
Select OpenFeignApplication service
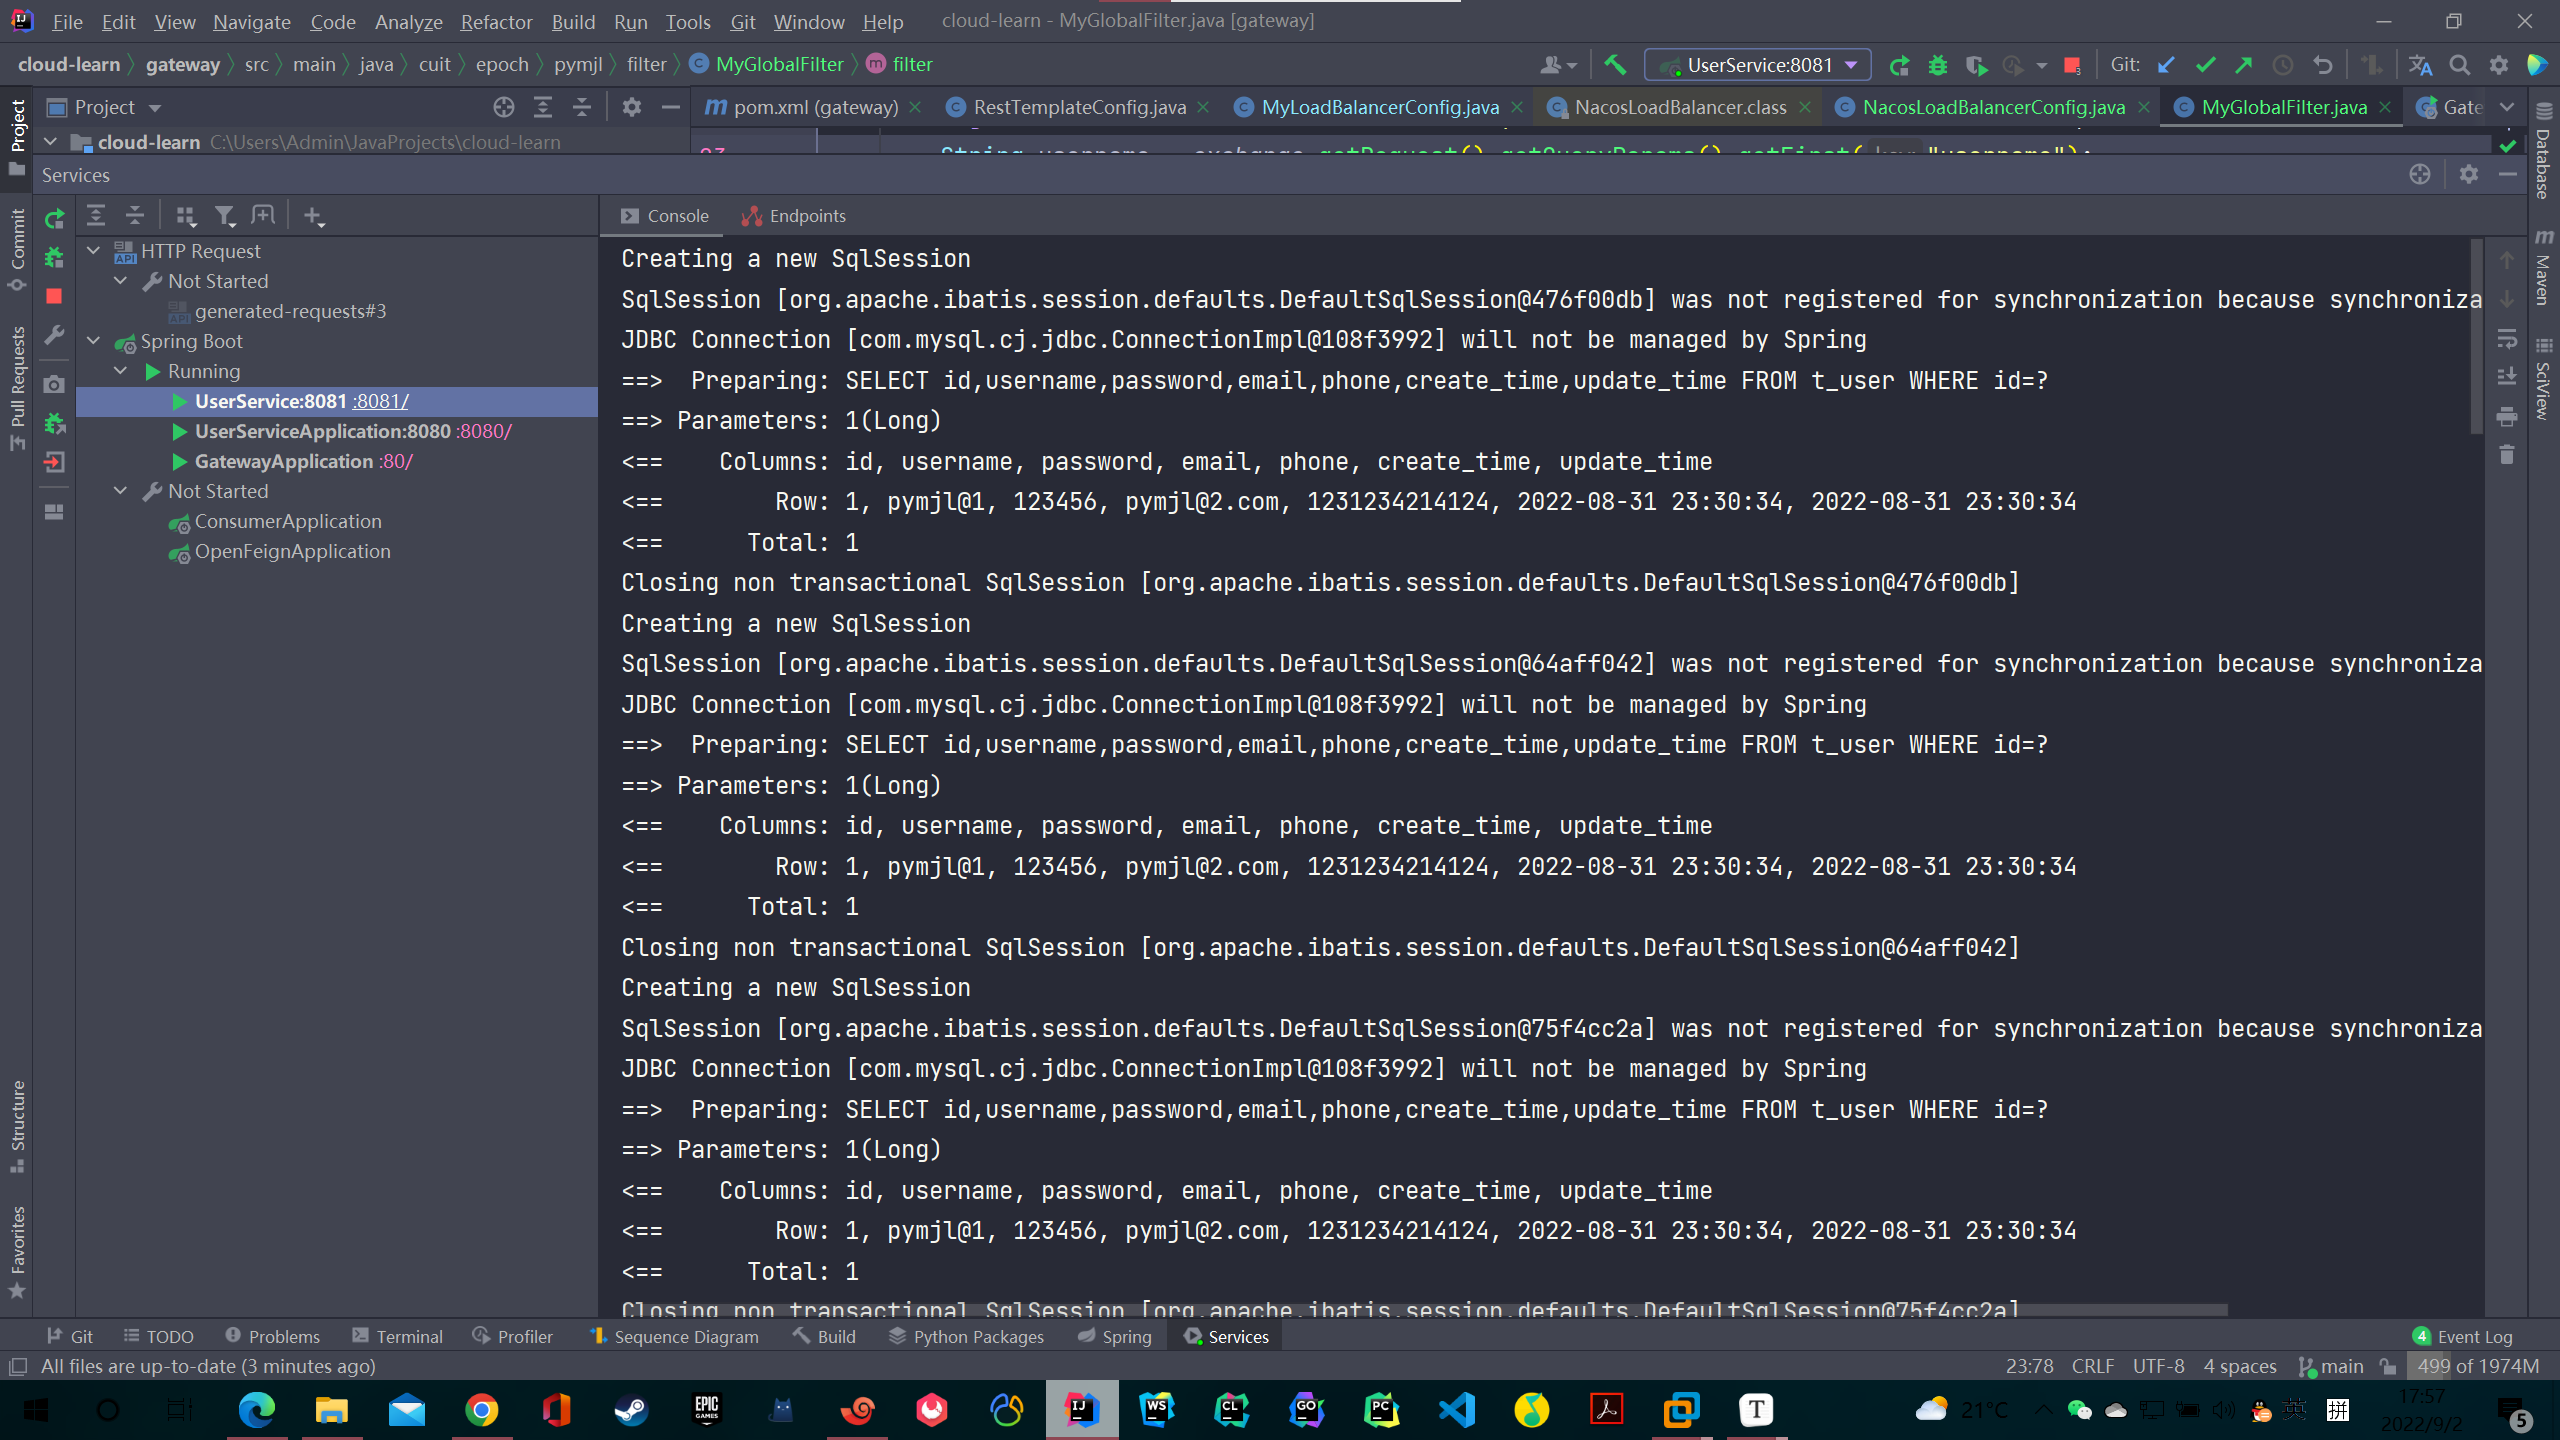tap(292, 551)
